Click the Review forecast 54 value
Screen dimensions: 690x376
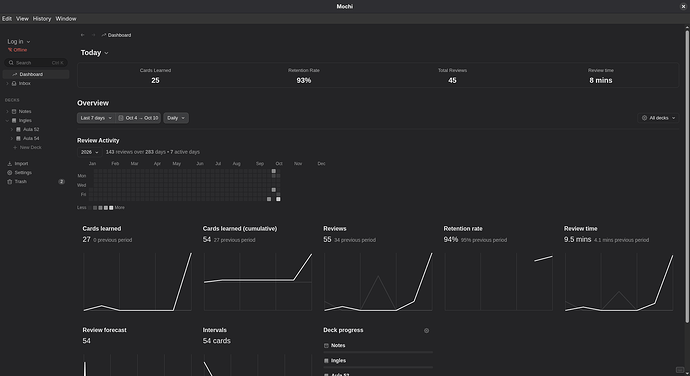[86, 341]
